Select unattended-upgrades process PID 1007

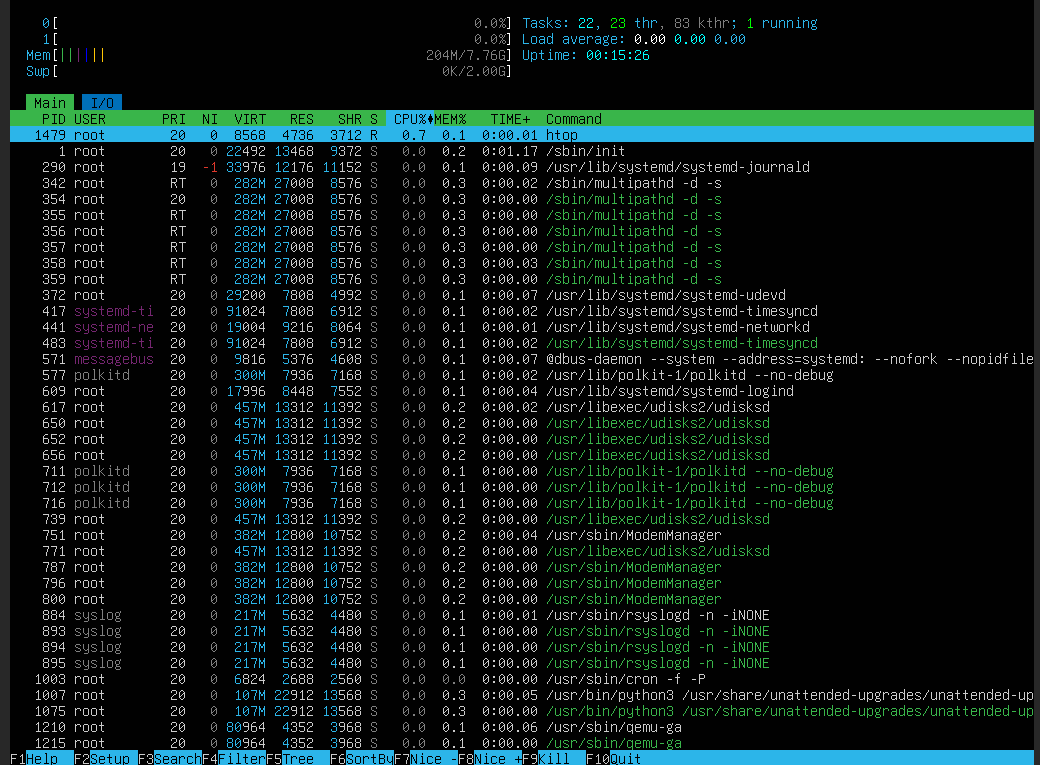(522, 695)
